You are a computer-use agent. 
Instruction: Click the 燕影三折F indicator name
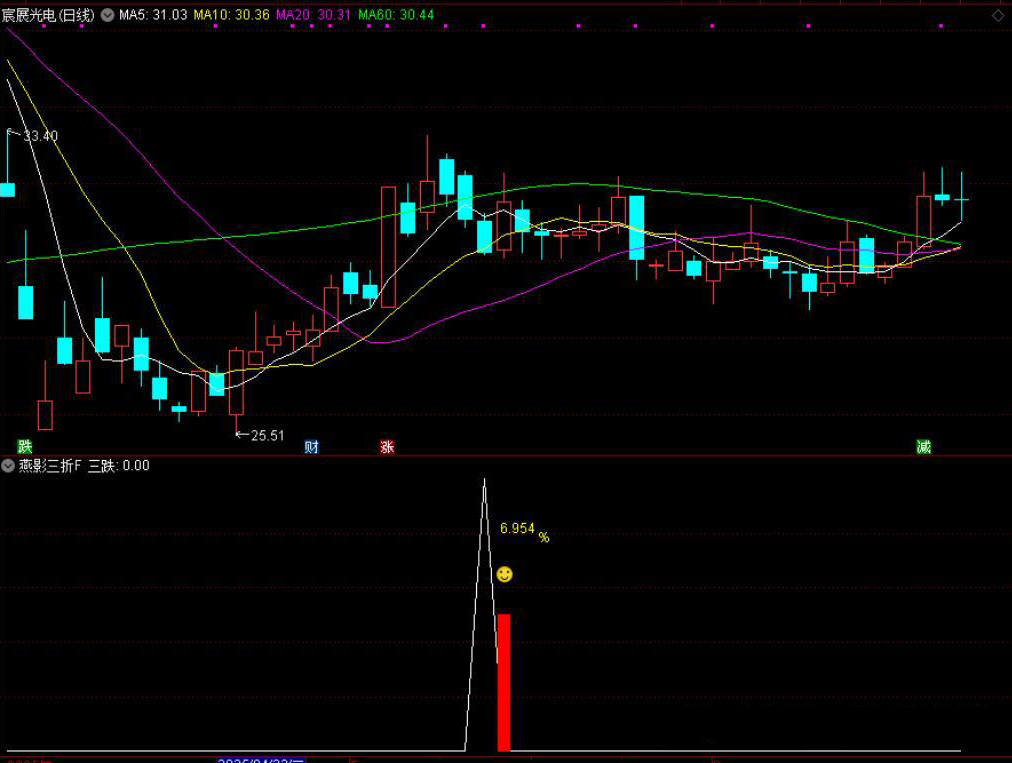pos(50,466)
